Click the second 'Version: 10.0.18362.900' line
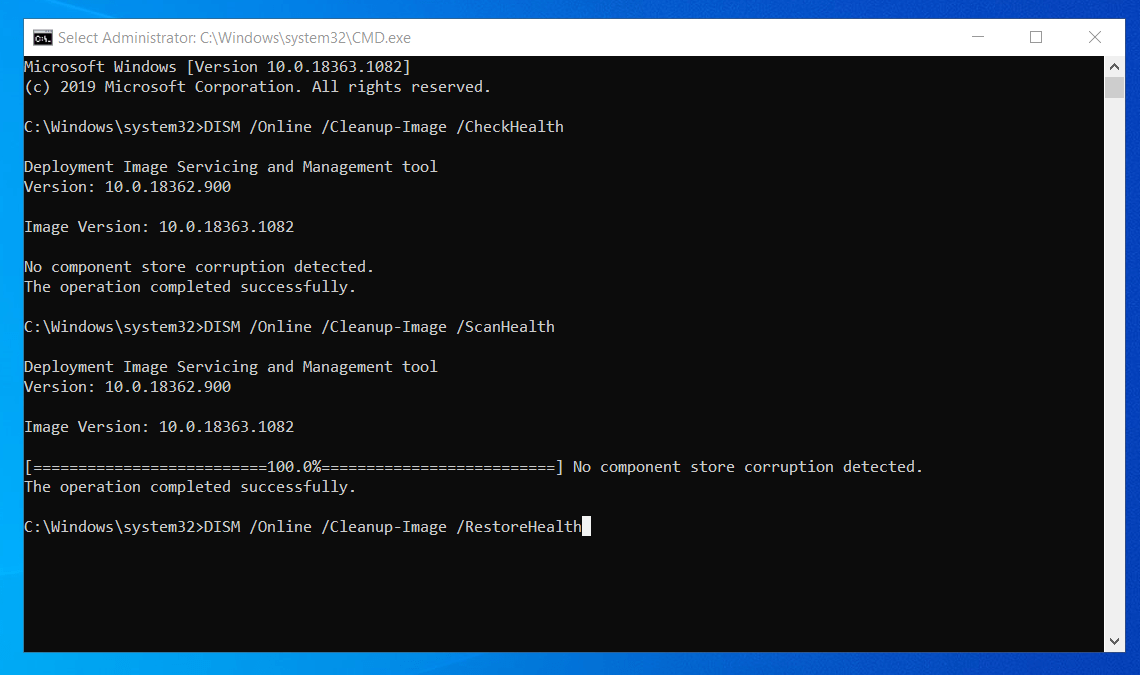Screen dimensions: 1140x675 (x=127, y=387)
